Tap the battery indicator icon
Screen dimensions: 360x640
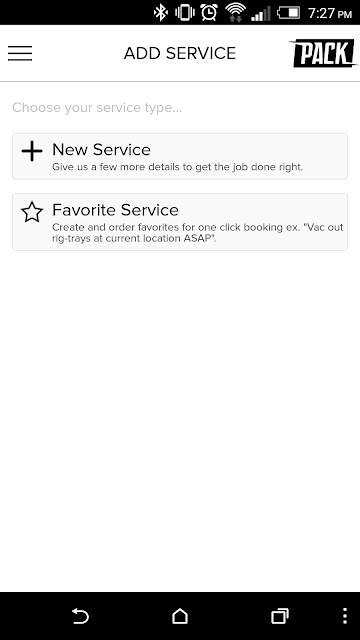pyautogui.click(x=288, y=13)
